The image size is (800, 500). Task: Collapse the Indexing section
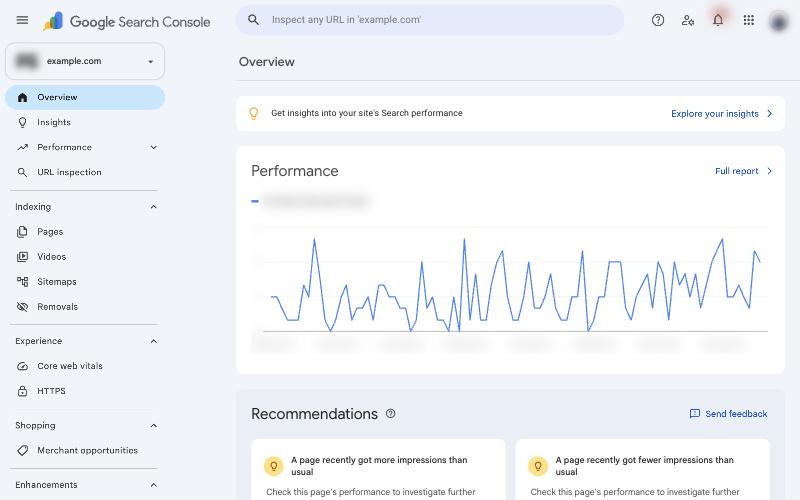(154, 207)
